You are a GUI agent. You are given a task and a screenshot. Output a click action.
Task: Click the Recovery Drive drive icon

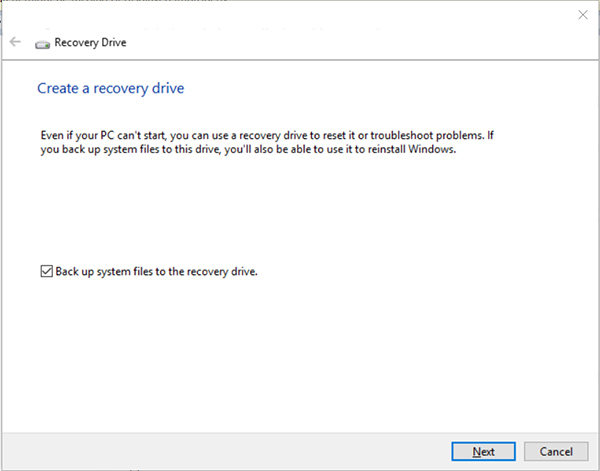point(42,45)
